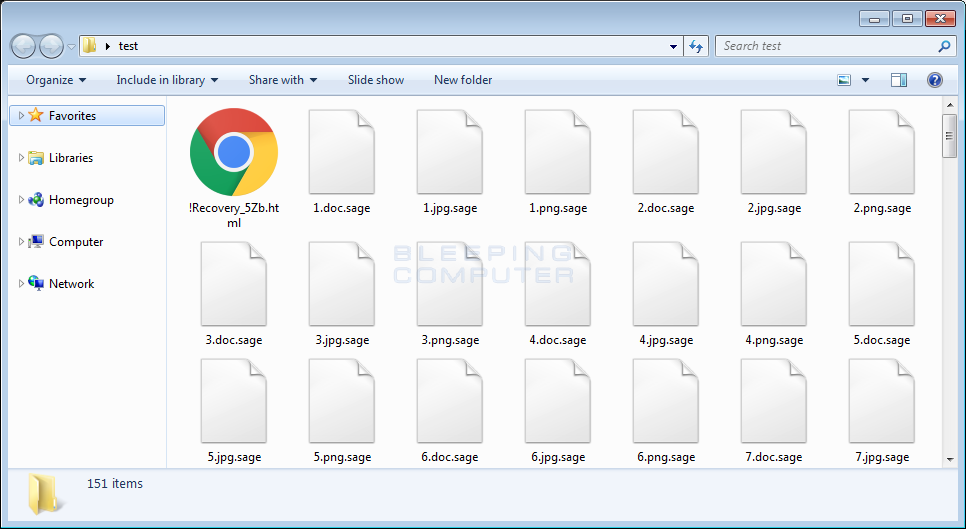Select the 5.png.sage file icon
The height and width of the screenshot is (529, 966).
click(342, 401)
